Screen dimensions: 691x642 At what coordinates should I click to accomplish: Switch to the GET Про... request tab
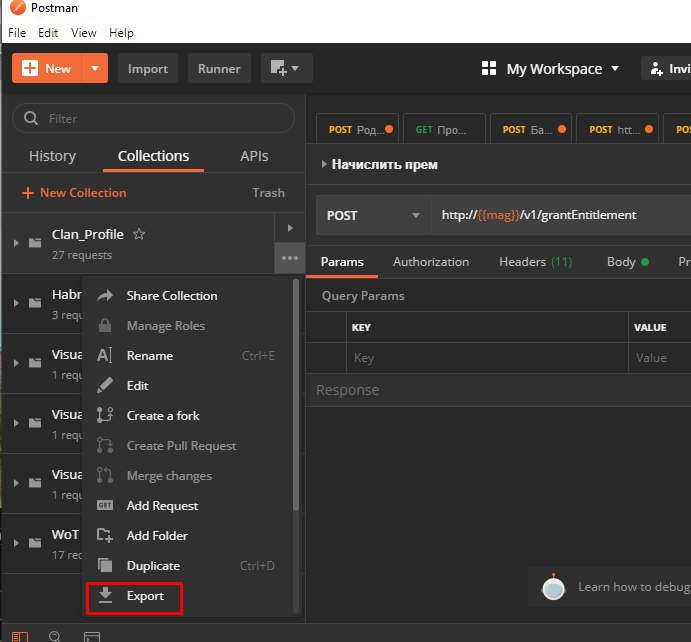444,129
